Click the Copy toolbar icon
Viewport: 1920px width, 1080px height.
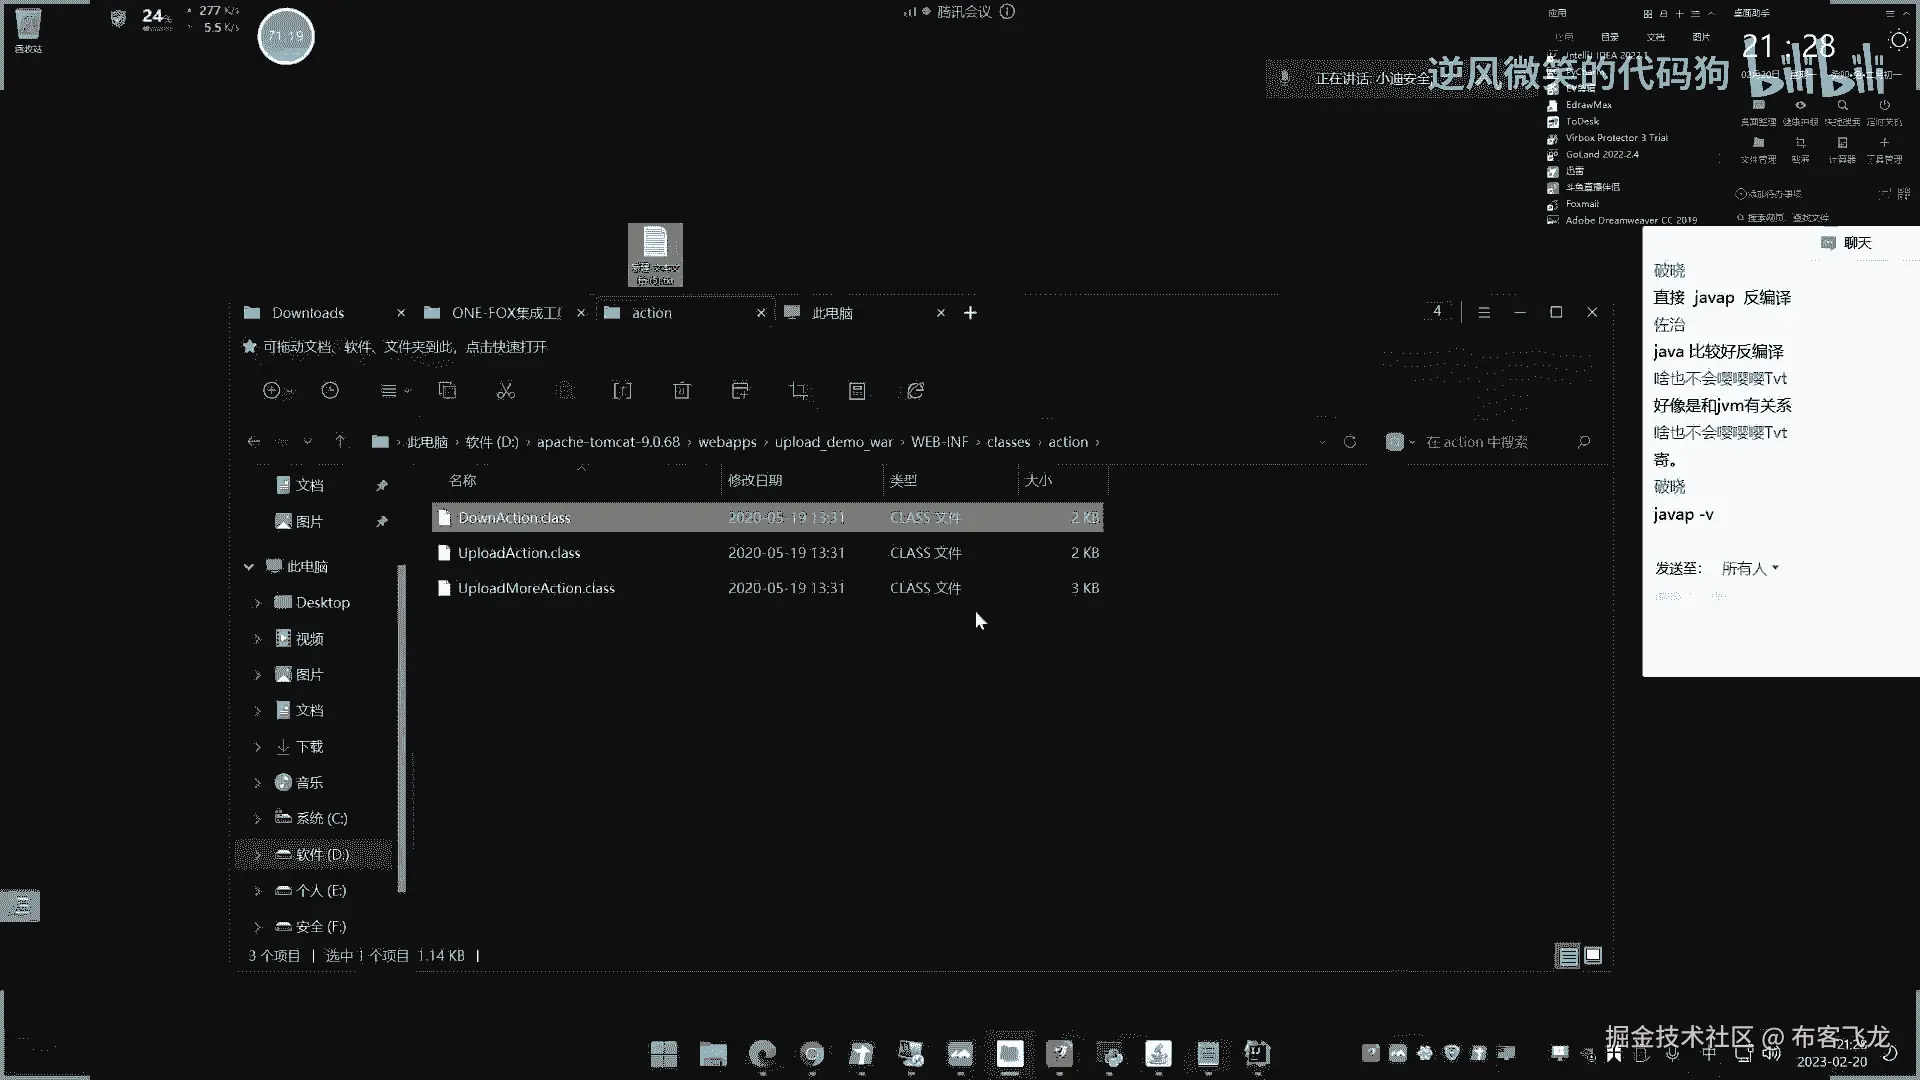pyautogui.click(x=447, y=391)
